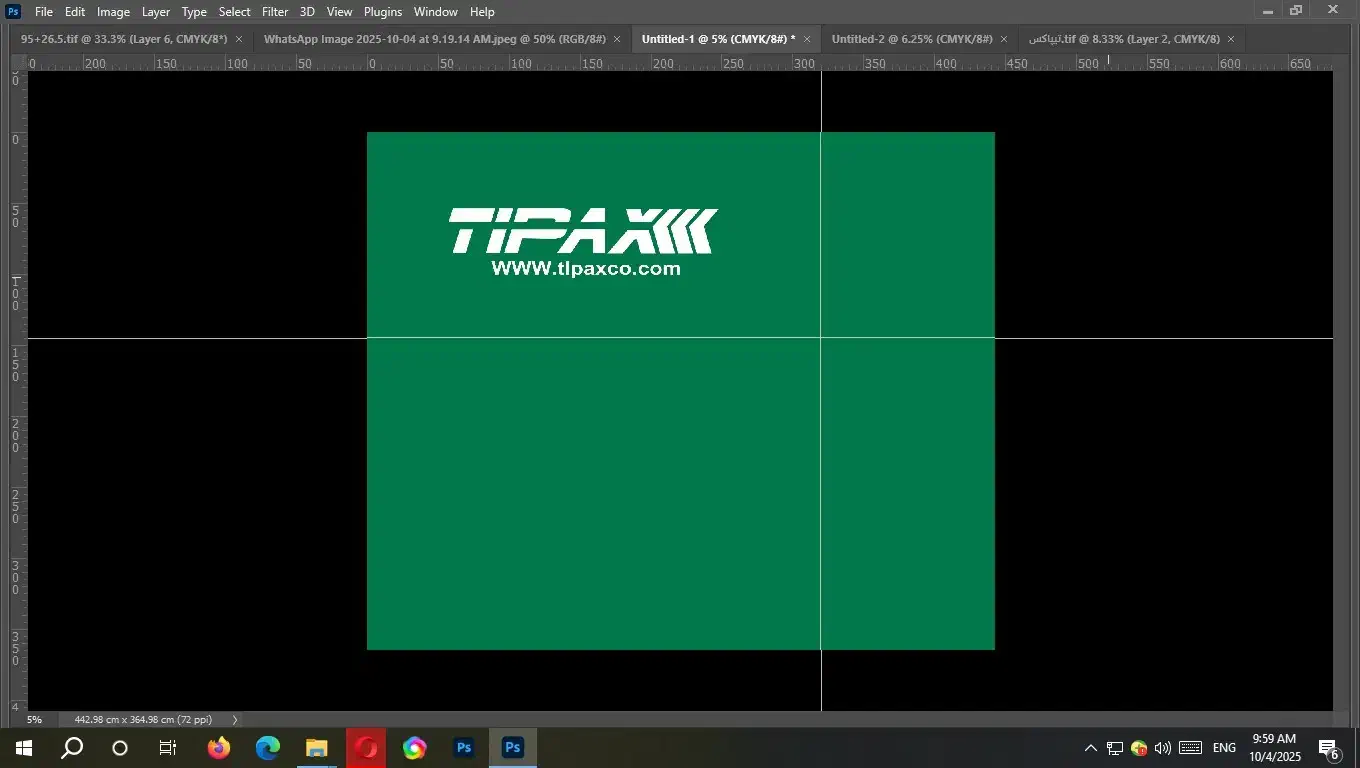
Task: Click the Windows Start button
Action: click(23, 748)
